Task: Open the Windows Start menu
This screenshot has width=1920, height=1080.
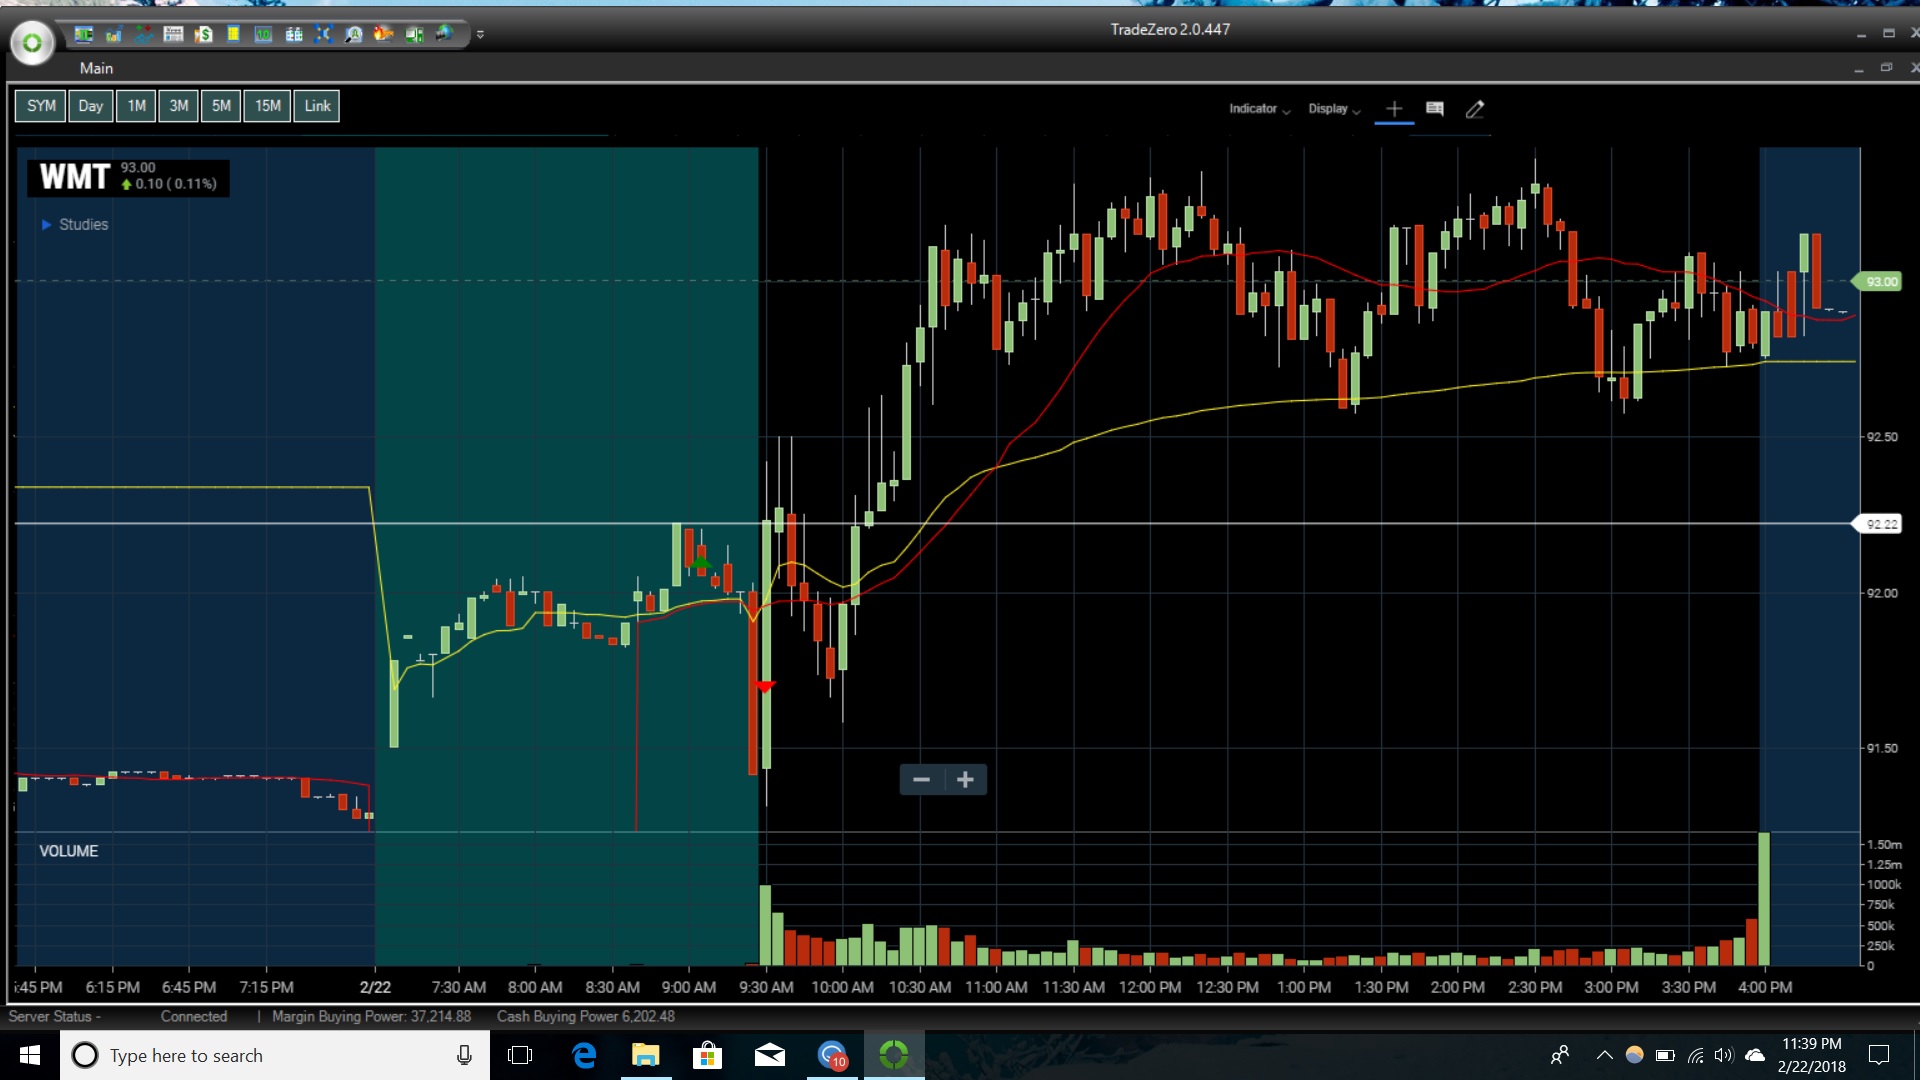Action: 30,1055
